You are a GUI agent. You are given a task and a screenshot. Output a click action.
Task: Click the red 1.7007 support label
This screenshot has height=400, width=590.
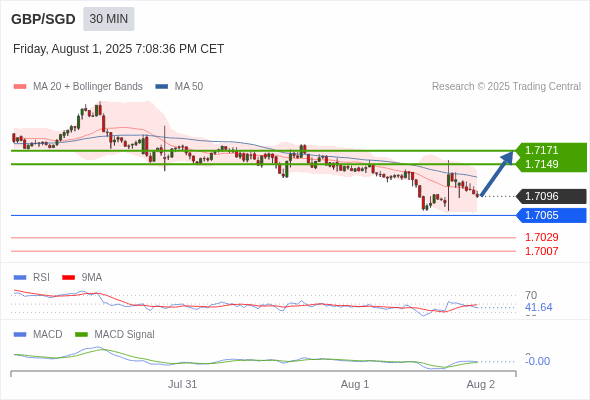(x=541, y=251)
